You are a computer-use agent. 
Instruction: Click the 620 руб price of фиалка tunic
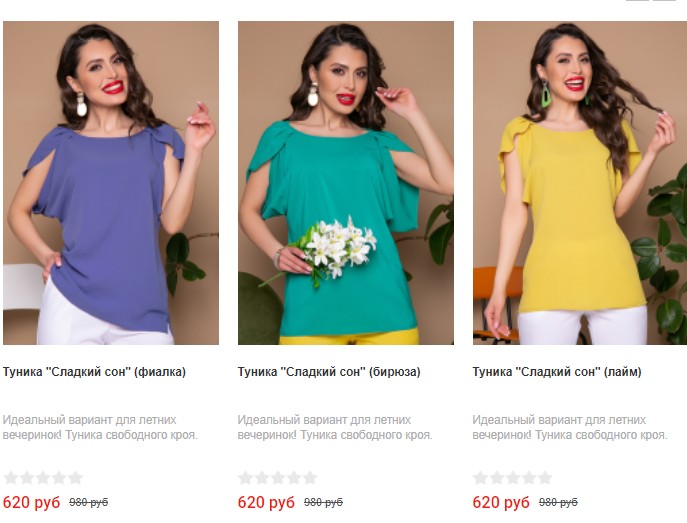pos(32,502)
